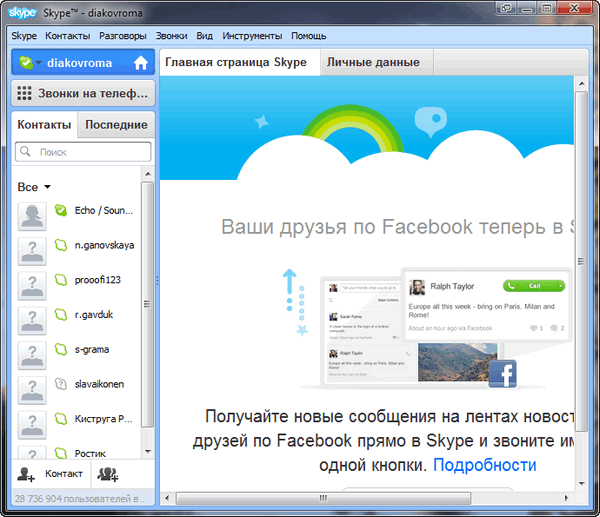This screenshot has height=517, width=600.
Task: Follow the Подробности link
Action: tap(484, 465)
